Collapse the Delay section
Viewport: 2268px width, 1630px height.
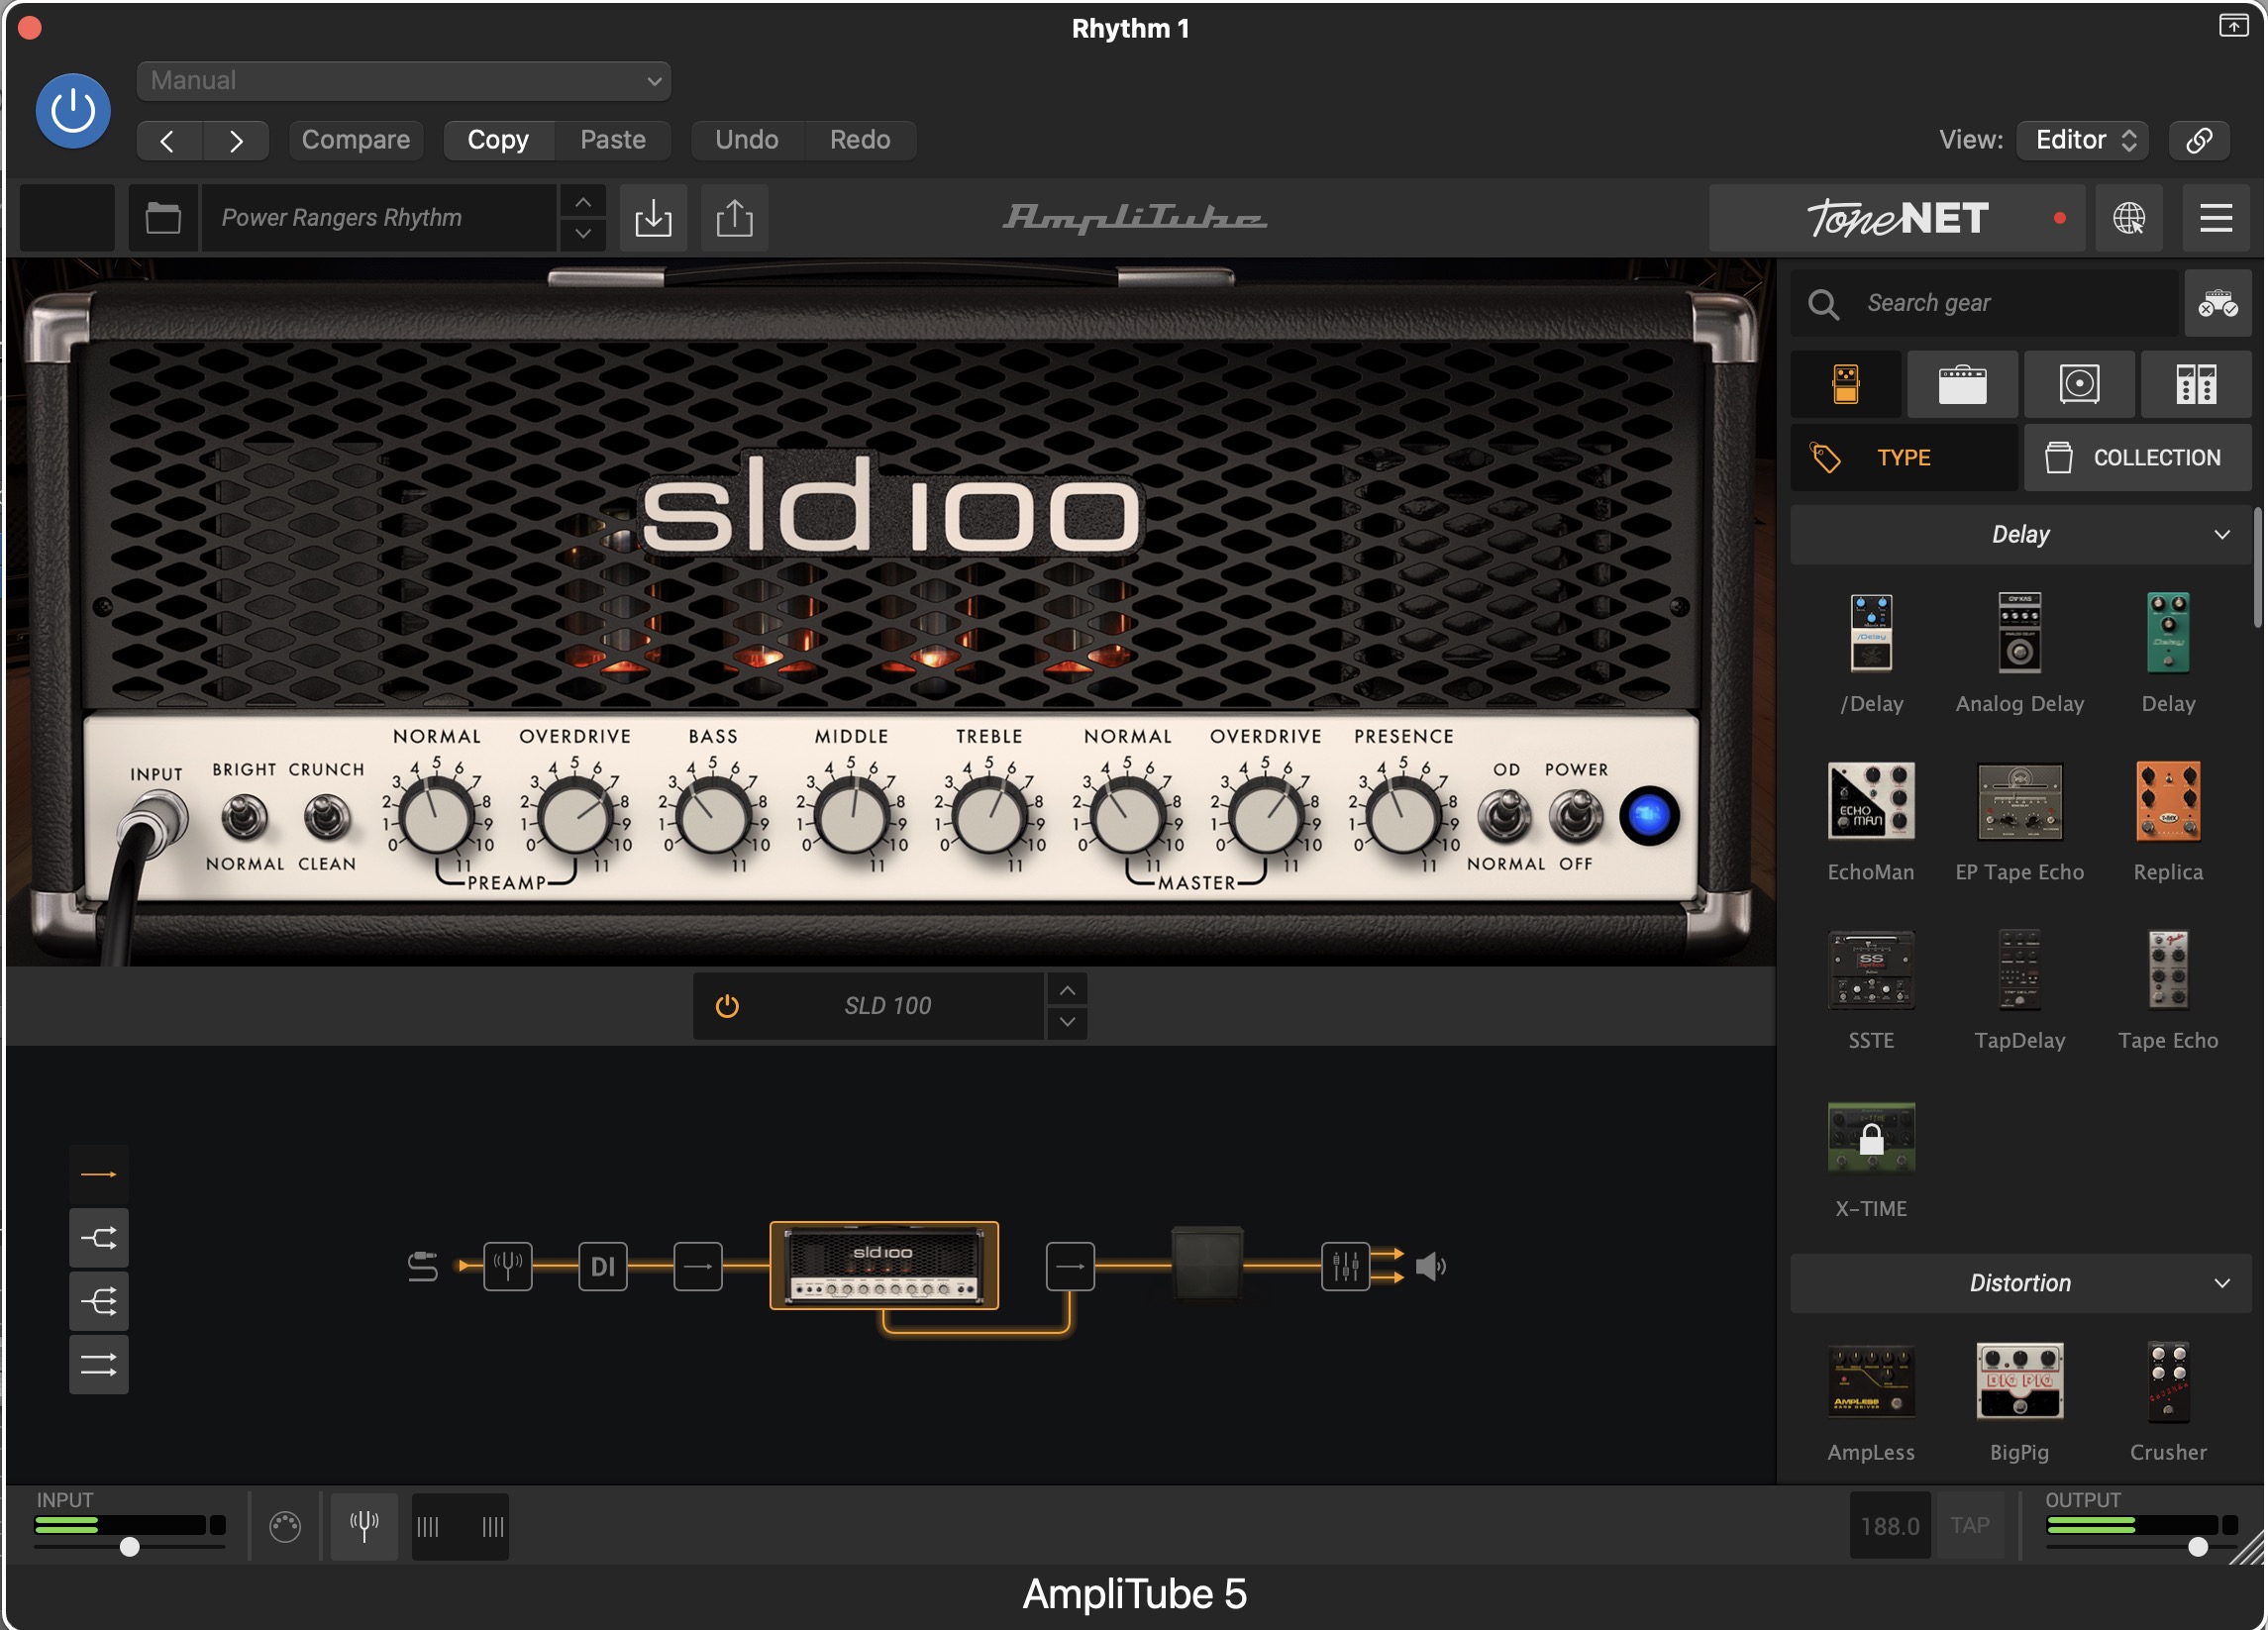coord(2021,535)
